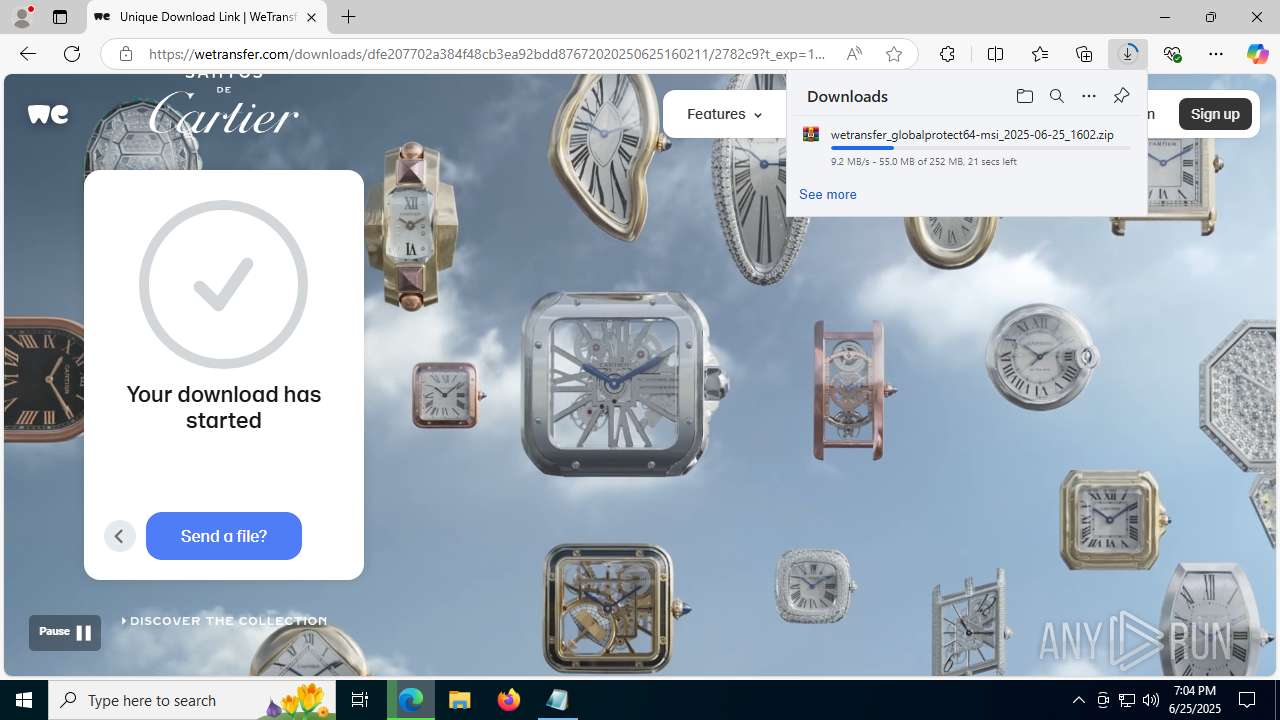
Task: Click the wetransfer_globalprotect64 zip file entry
Action: (x=966, y=146)
